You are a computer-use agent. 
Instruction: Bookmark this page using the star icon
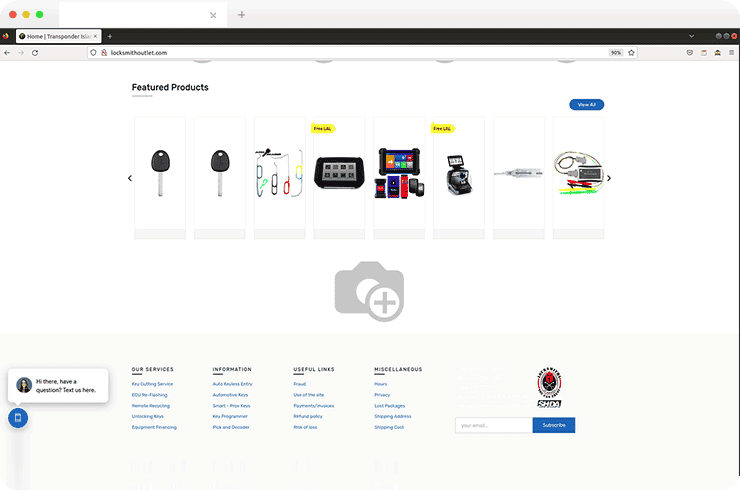tap(631, 52)
